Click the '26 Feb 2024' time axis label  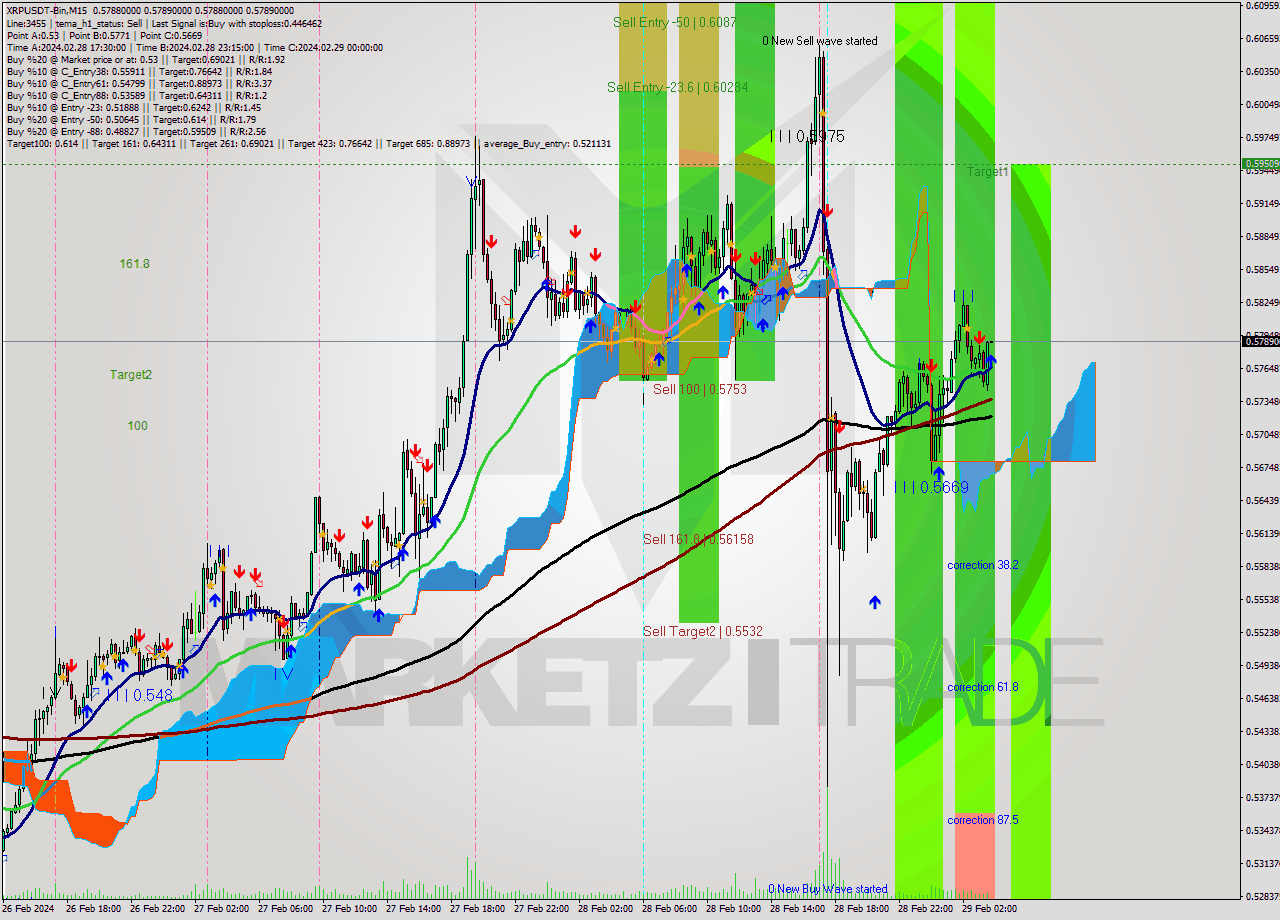pyautogui.click(x=29, y=909)
